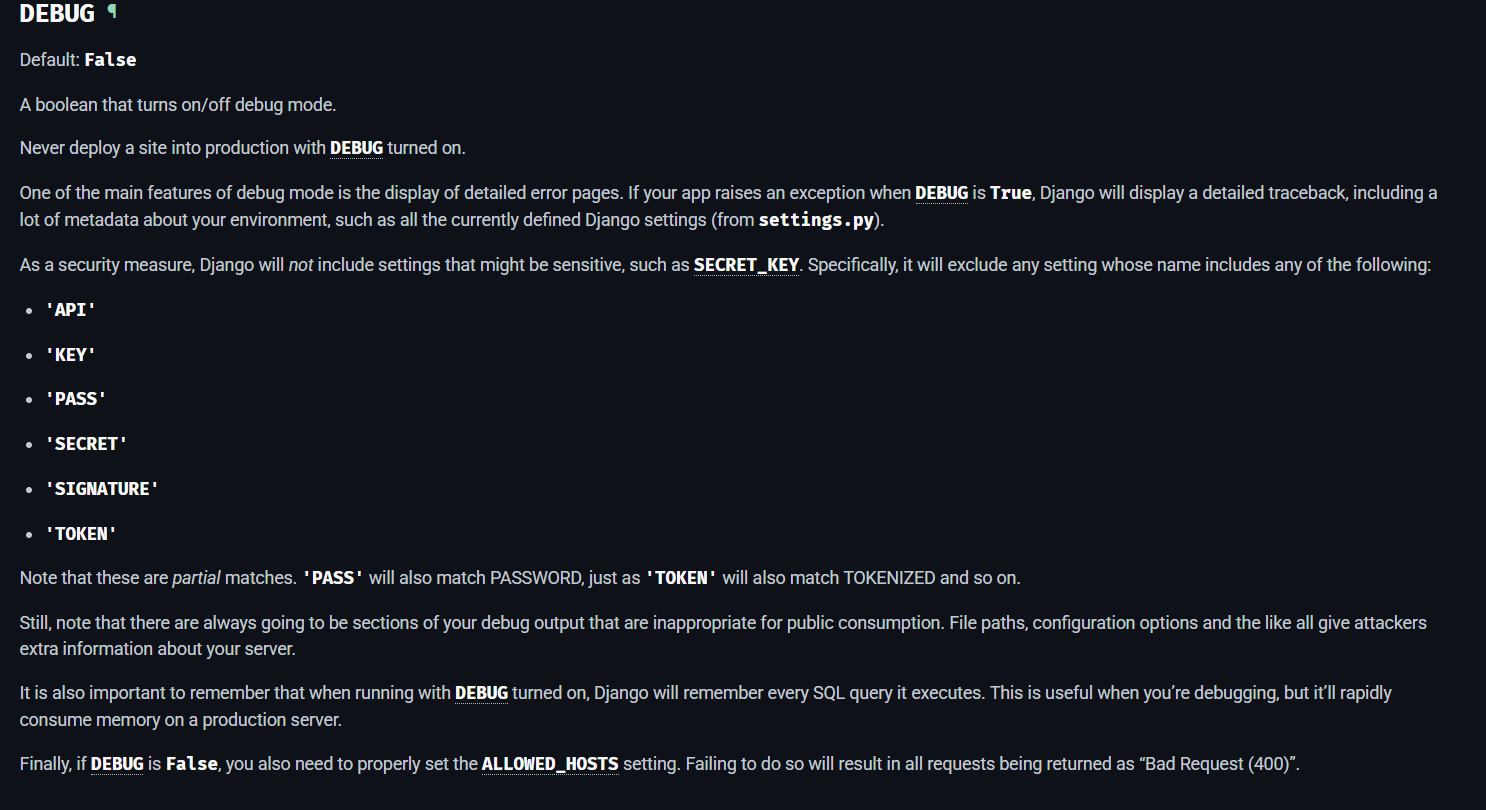Click the default value False under the heading
The width and height of the screenshot is (1486, 810).
tap(110, 60)
